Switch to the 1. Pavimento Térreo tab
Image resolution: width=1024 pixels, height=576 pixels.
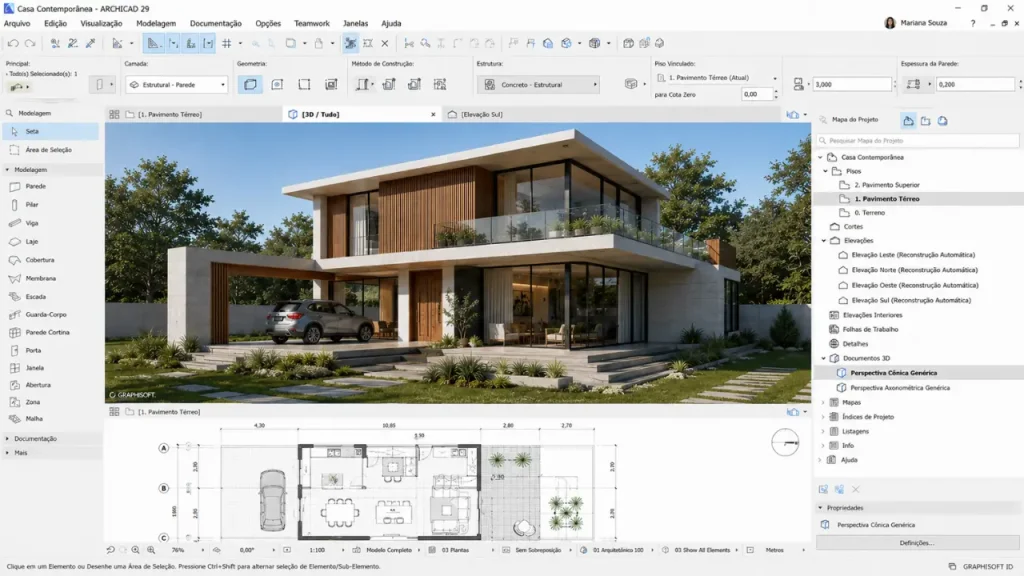(170, 114)
